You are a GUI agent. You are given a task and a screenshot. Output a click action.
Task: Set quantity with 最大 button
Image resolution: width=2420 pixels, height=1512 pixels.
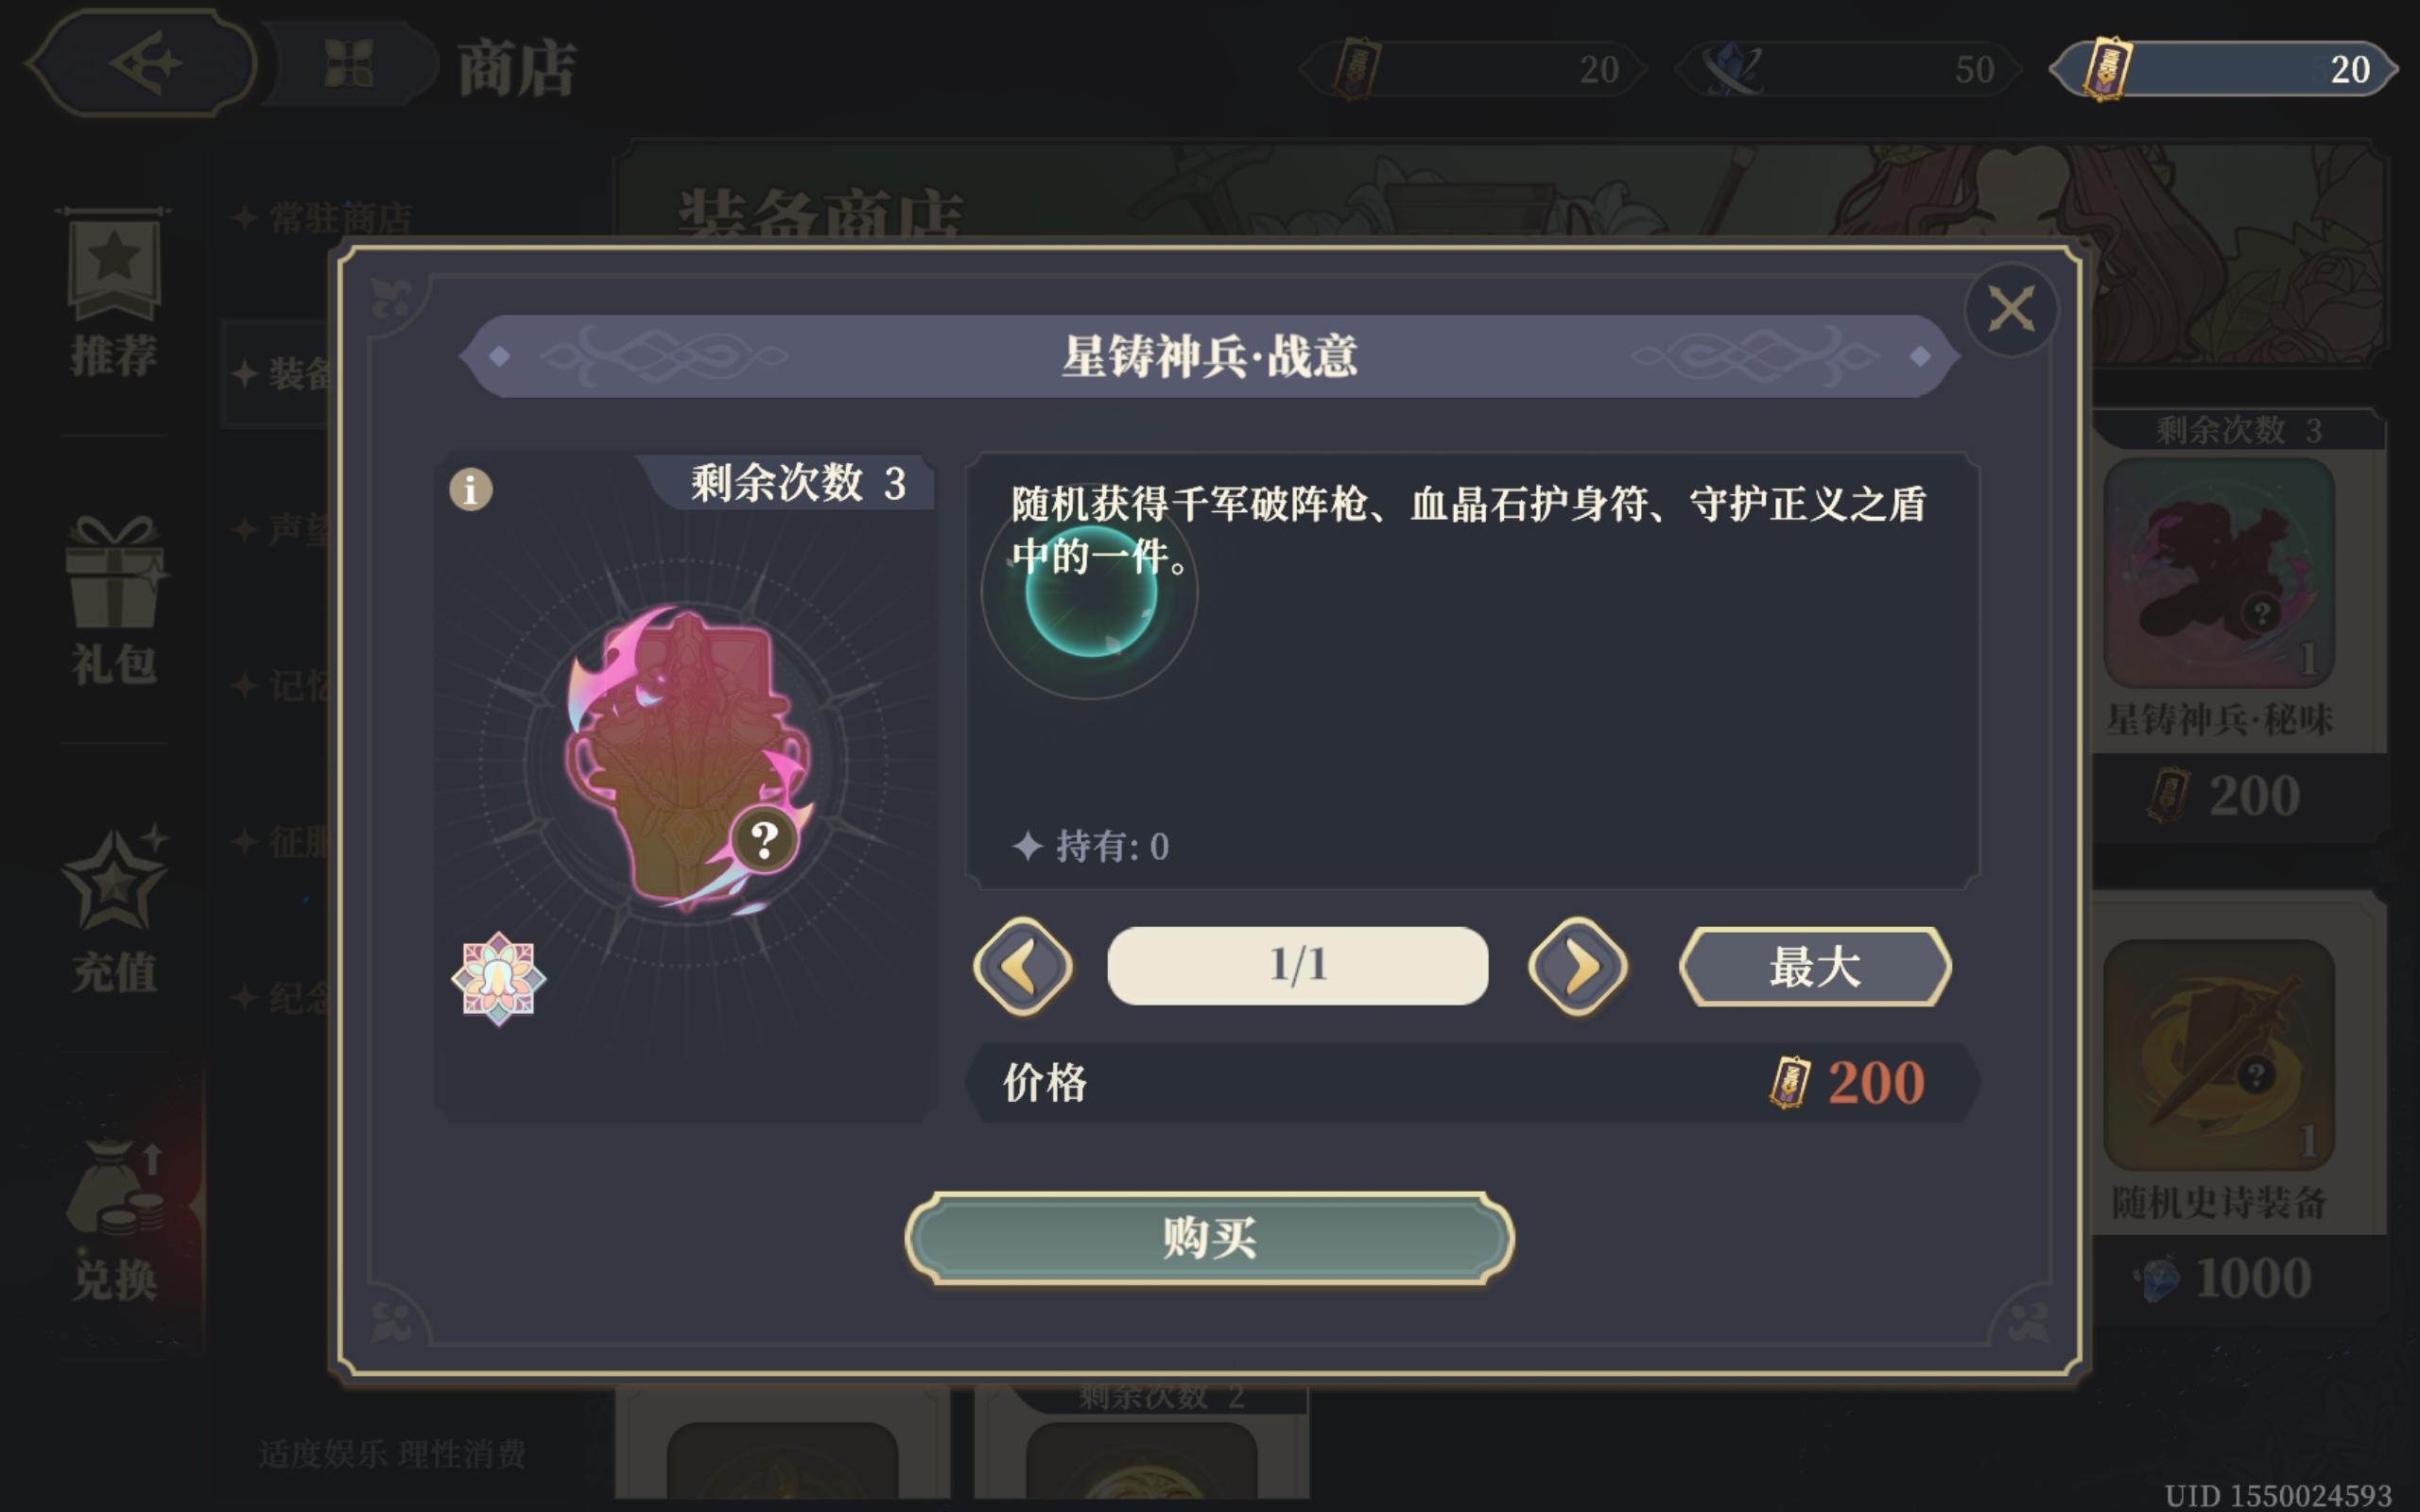tap(1814, 966)
